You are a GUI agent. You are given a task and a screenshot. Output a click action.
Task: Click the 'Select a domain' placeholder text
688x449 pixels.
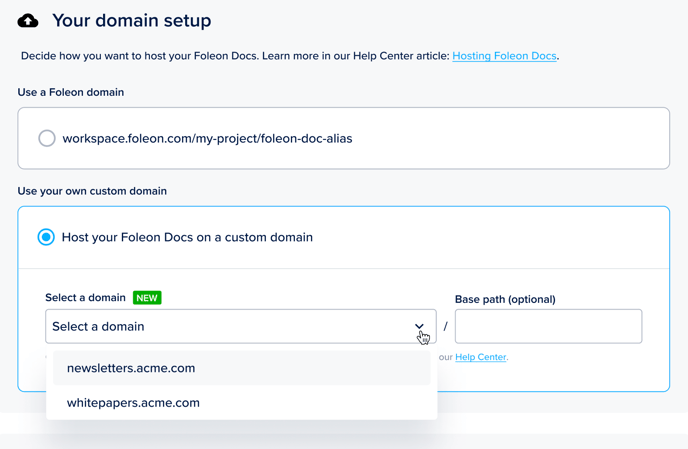tap(98, 326)
